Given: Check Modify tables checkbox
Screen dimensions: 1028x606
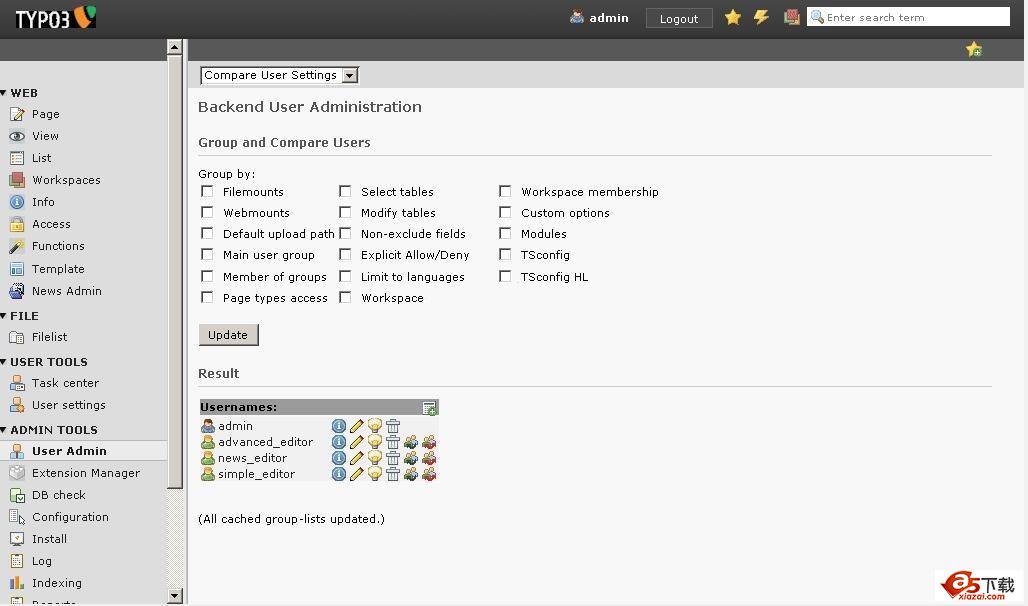Looking at the screenshot, I should point(345,212).
